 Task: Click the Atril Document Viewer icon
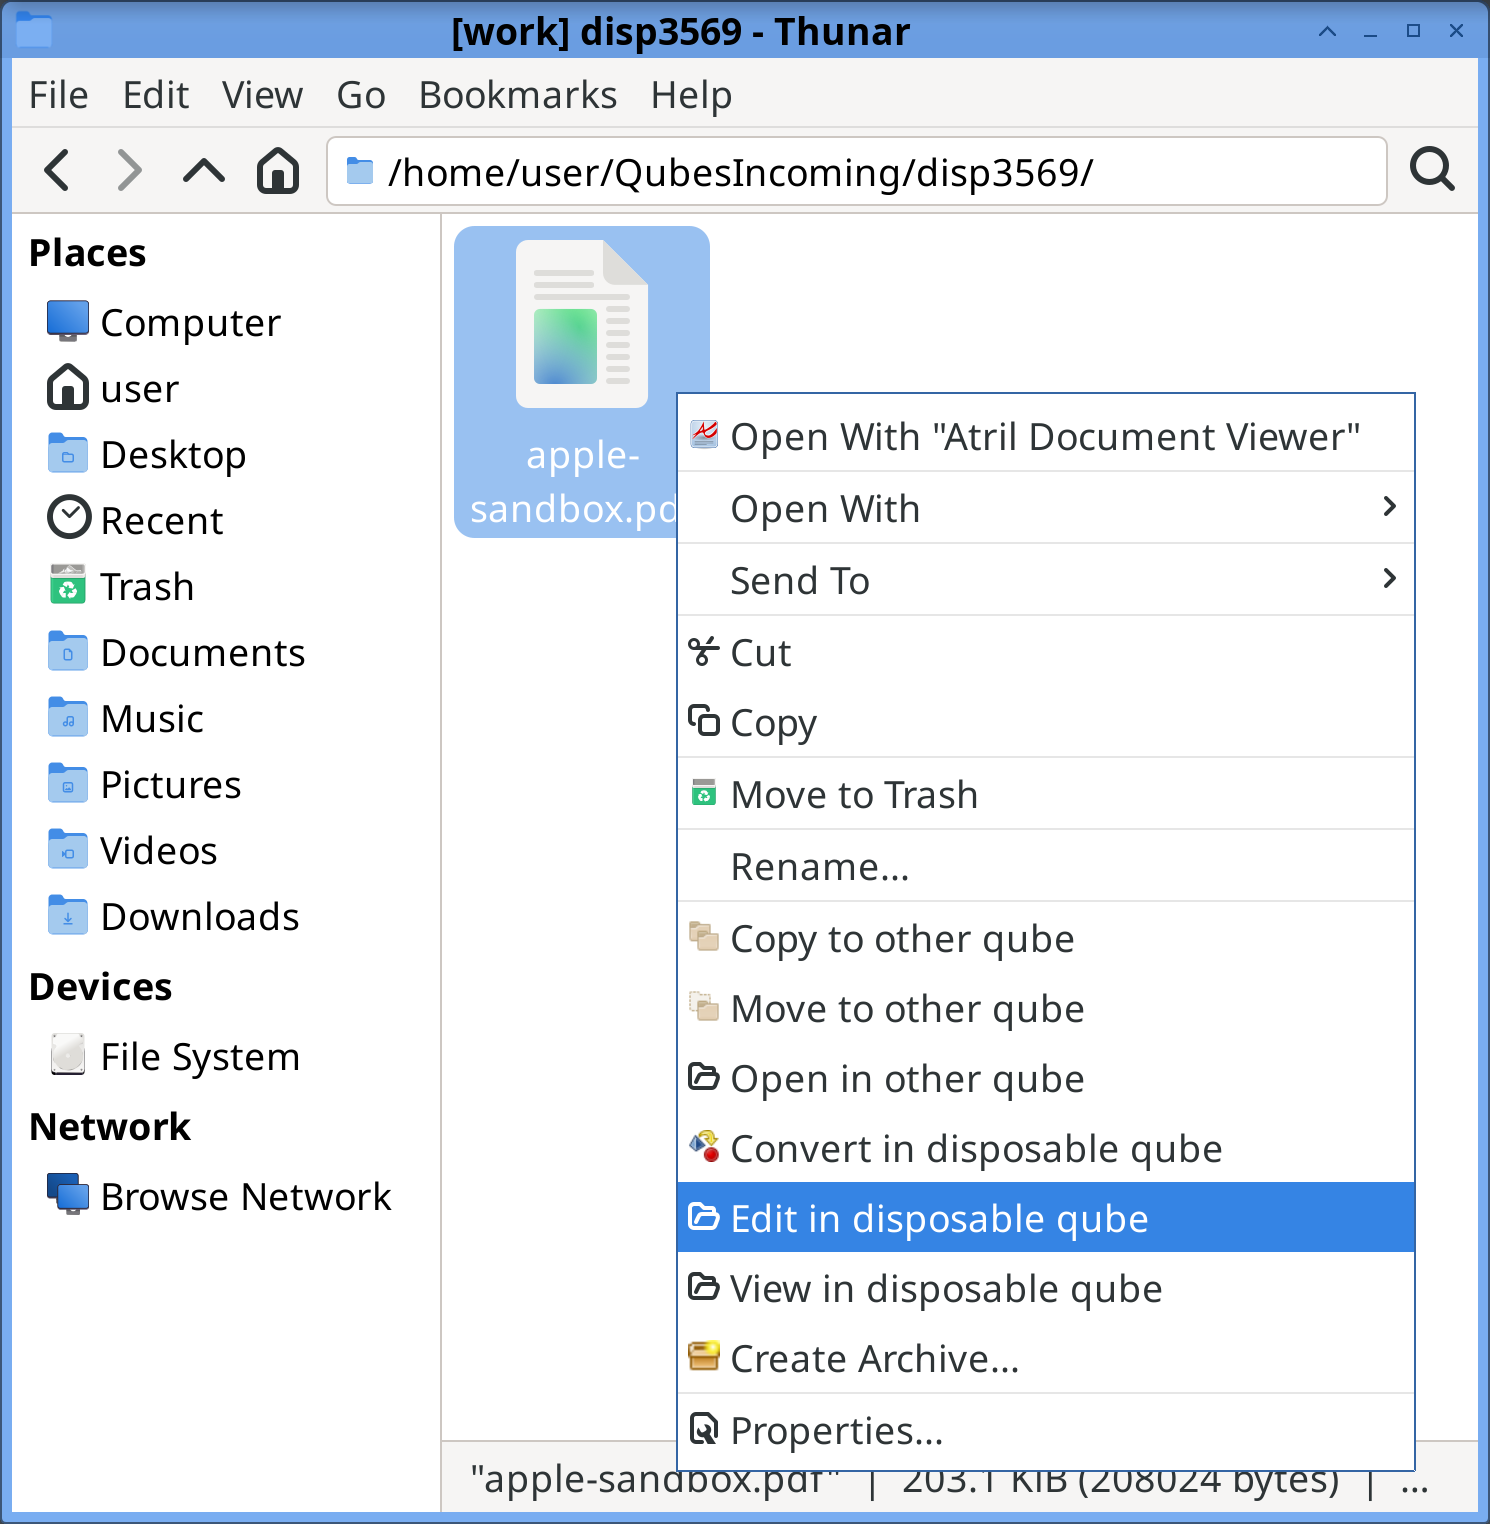705,435
